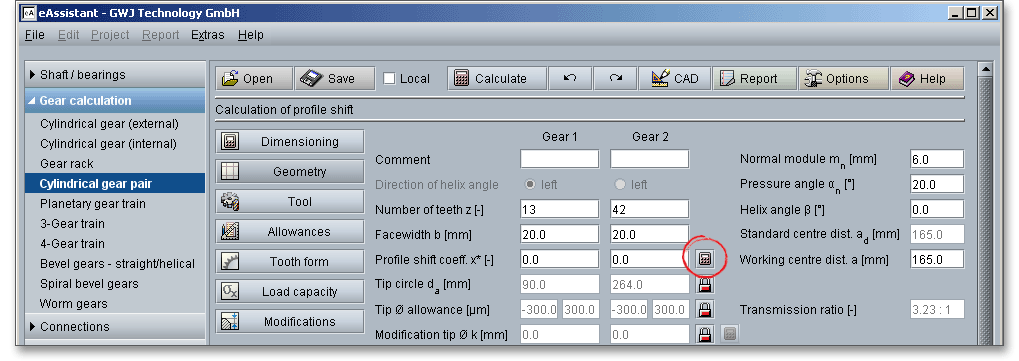Click calculator icon beside profile shift coefficient
Screen dimensions: 1019x361
(x=705, y=260)
